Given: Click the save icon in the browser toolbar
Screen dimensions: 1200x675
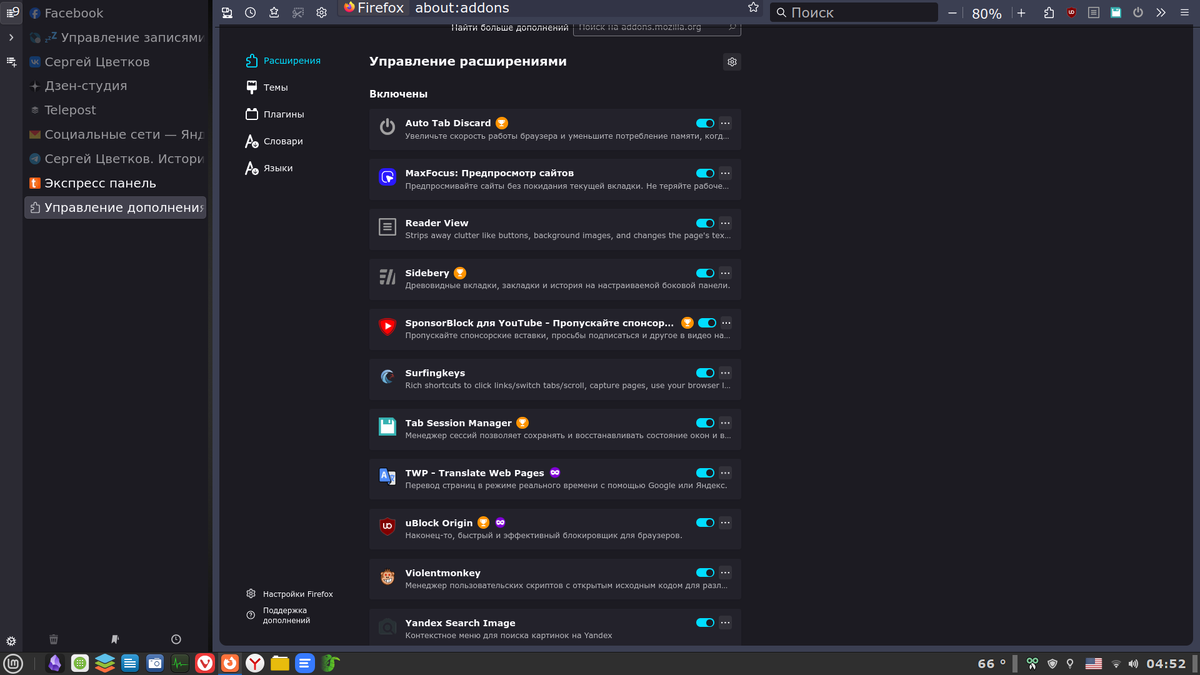Looking at the screenshot, I should (x=227, y=13).
